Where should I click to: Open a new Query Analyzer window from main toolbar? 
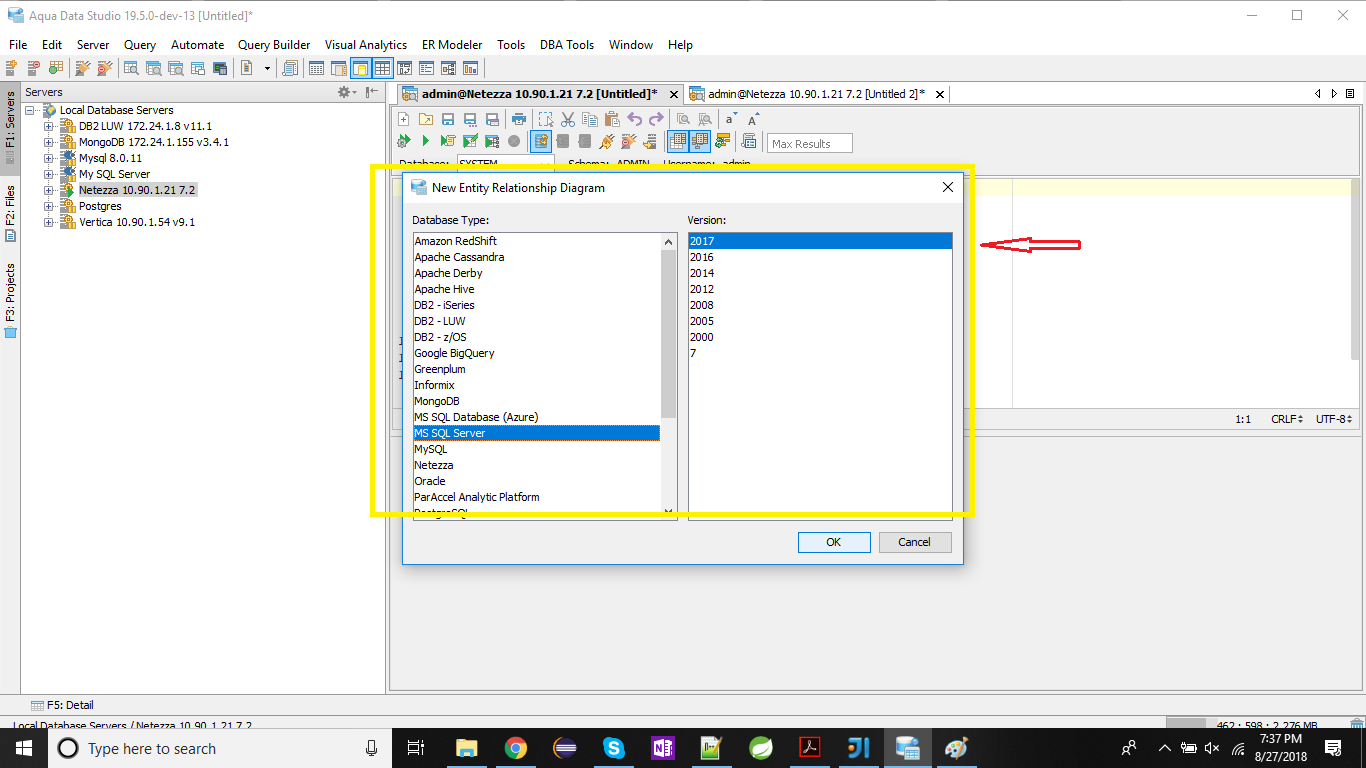coord(131,68)
